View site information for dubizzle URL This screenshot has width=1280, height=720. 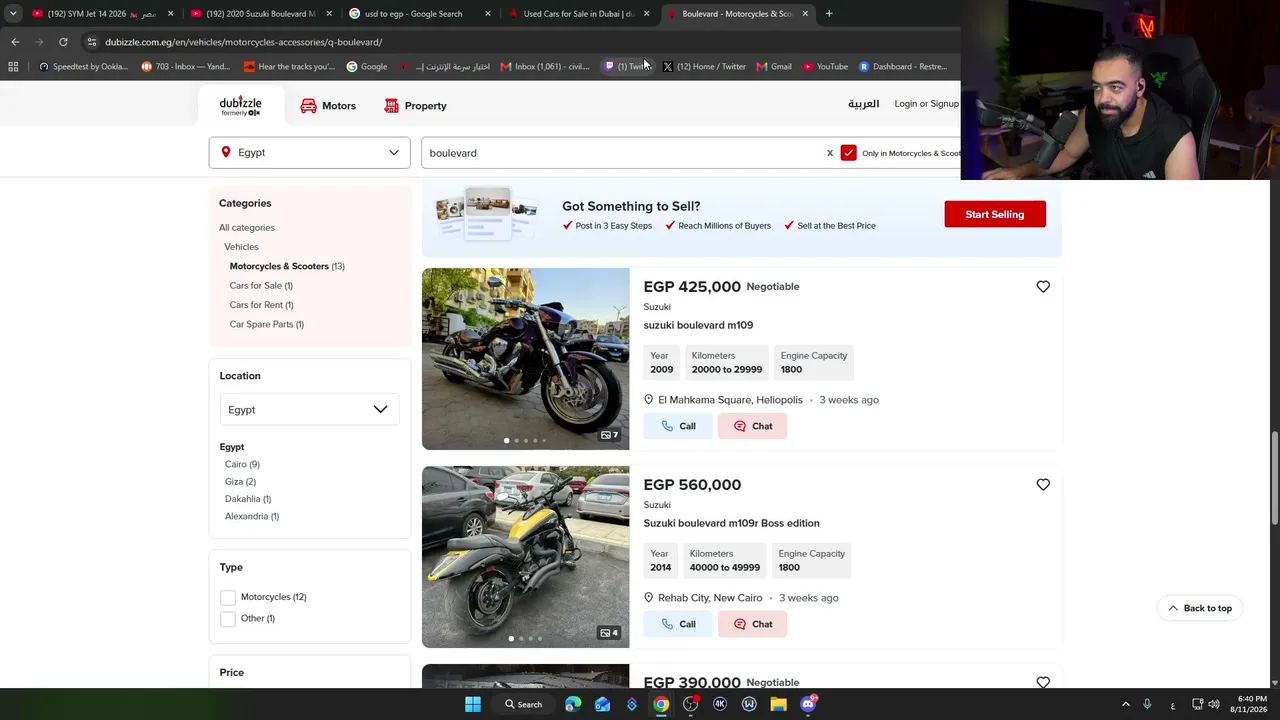(91, 42)
